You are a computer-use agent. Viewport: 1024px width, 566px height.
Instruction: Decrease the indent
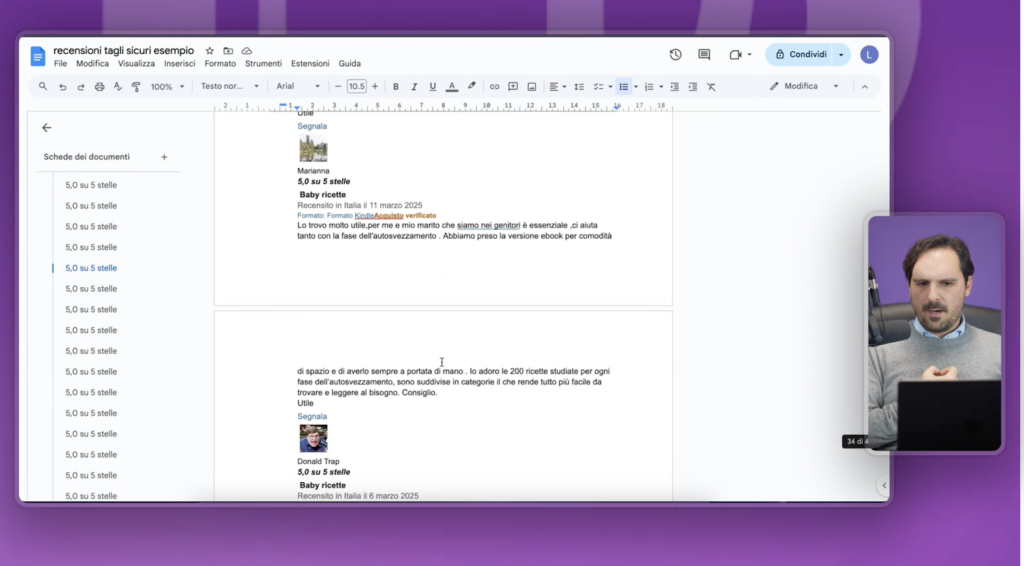coord(675,87)
